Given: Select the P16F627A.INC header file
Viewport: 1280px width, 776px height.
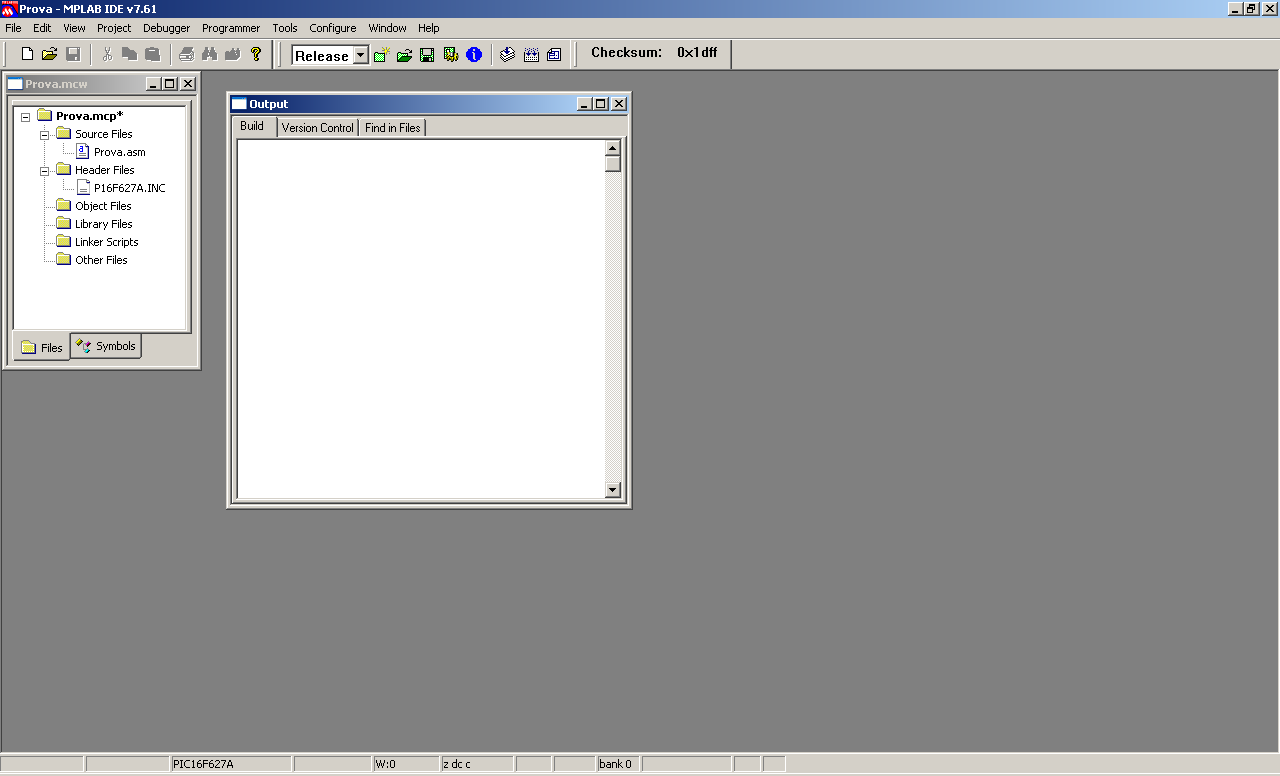Looking at the screenshot, I should click(x=129, y=188).
